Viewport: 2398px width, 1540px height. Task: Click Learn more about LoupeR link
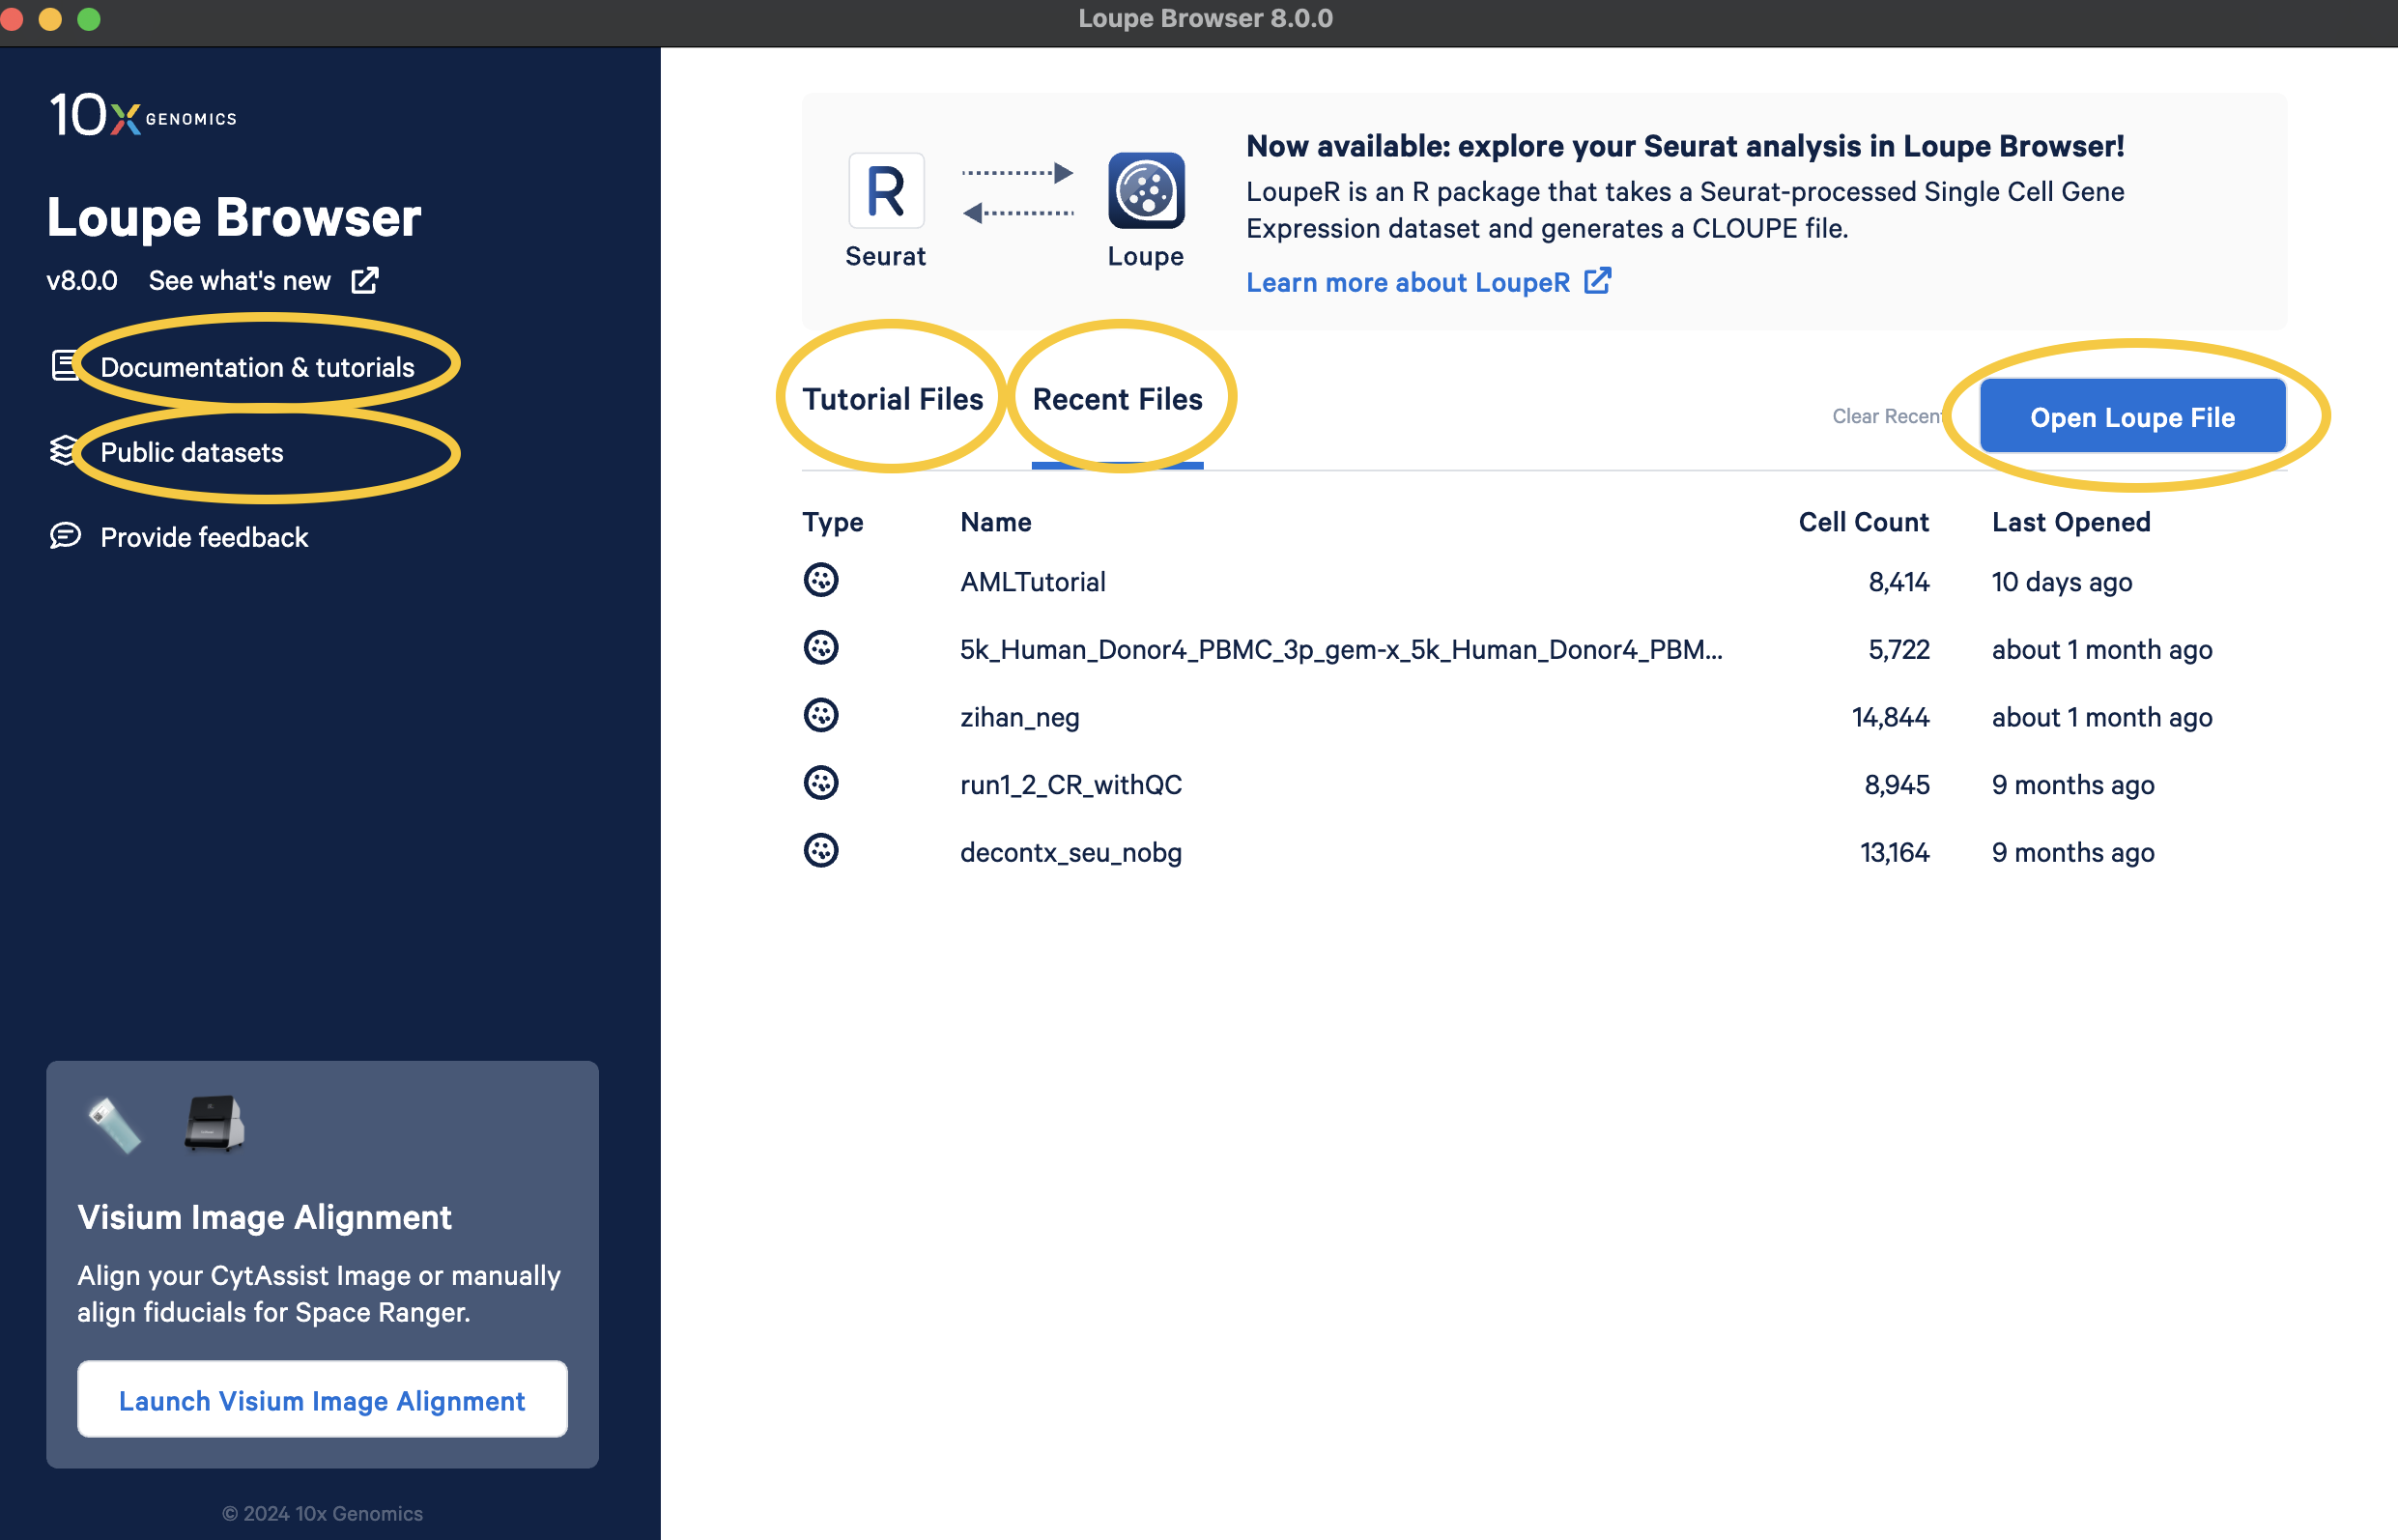point(1408,282)
